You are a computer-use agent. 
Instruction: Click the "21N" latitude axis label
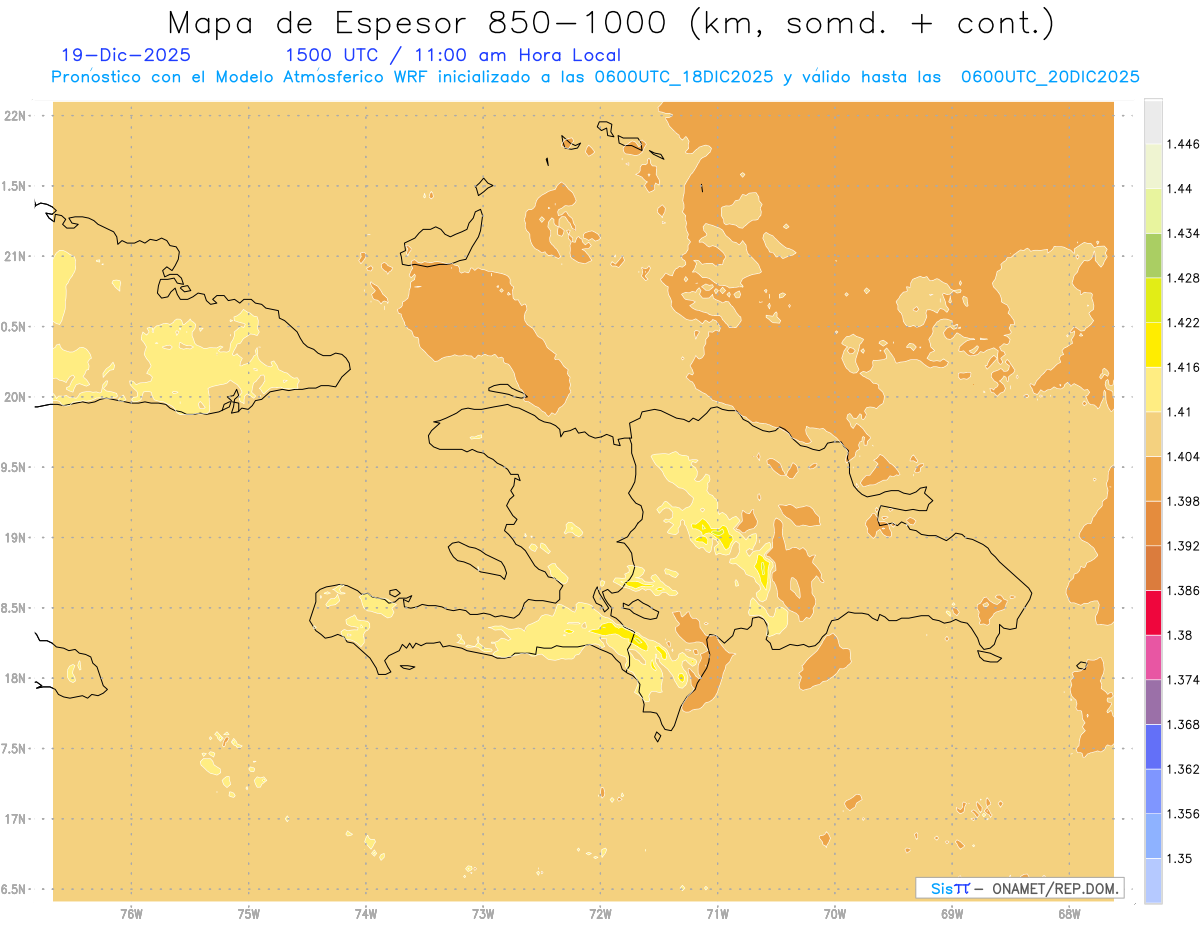pos(17,257)
